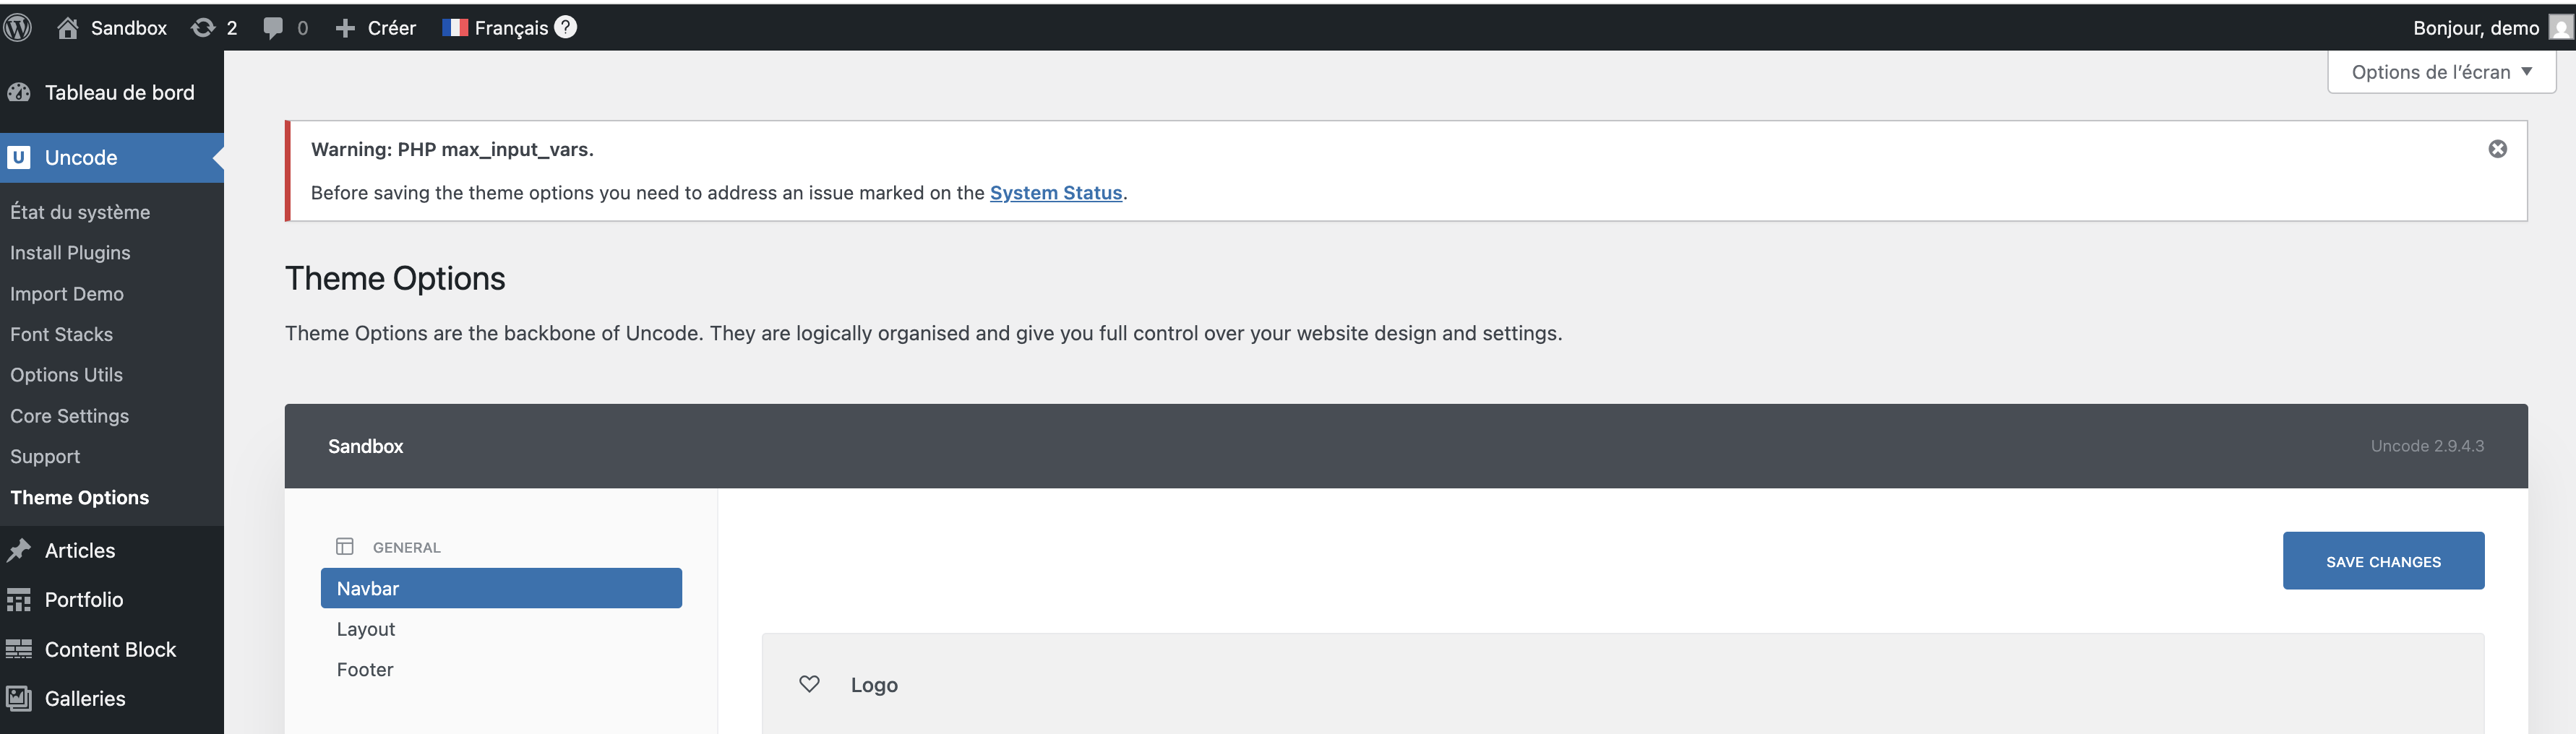Click the Uncode U logo icon
Screen dimensions: 2576x734
click(19, 157)
